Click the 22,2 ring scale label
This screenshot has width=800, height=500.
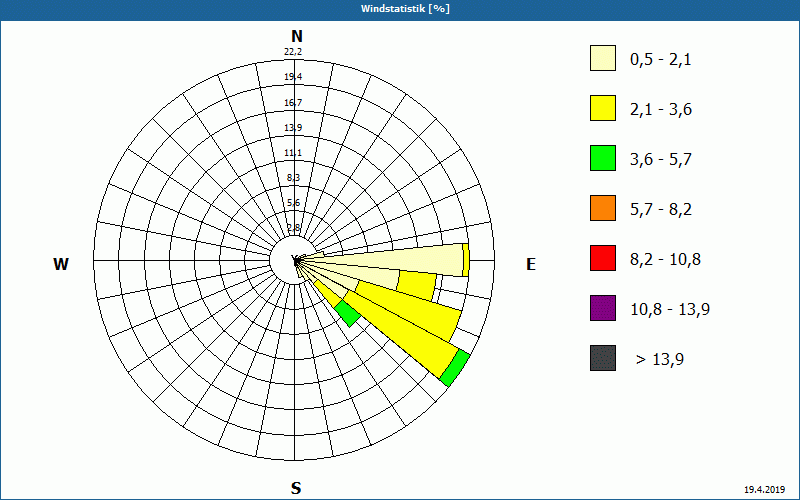click(293, 52)
